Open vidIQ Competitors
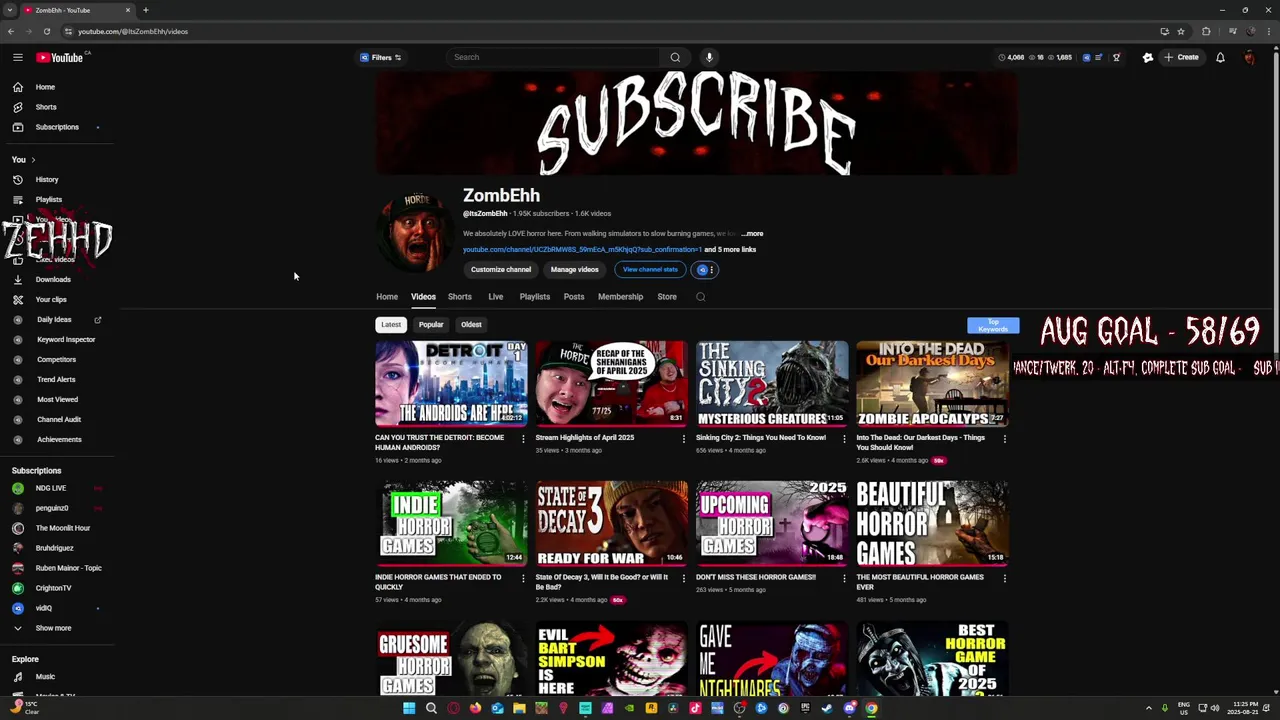Image resolution: width=1280 pixels, height=720 pixels. (56, 359)
